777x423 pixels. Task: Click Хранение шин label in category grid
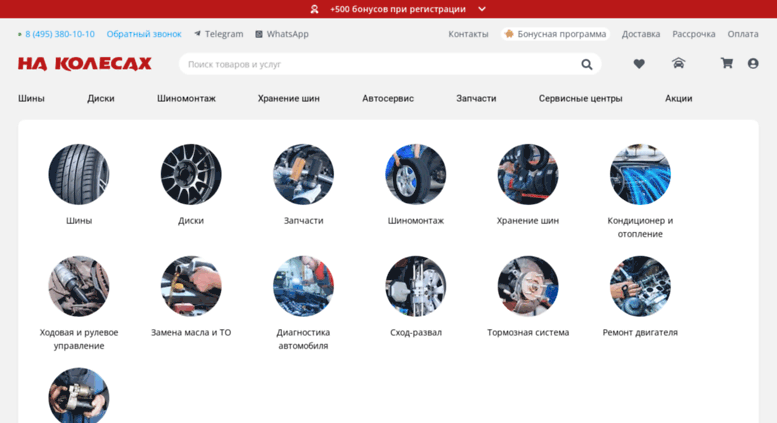[528, 220]
